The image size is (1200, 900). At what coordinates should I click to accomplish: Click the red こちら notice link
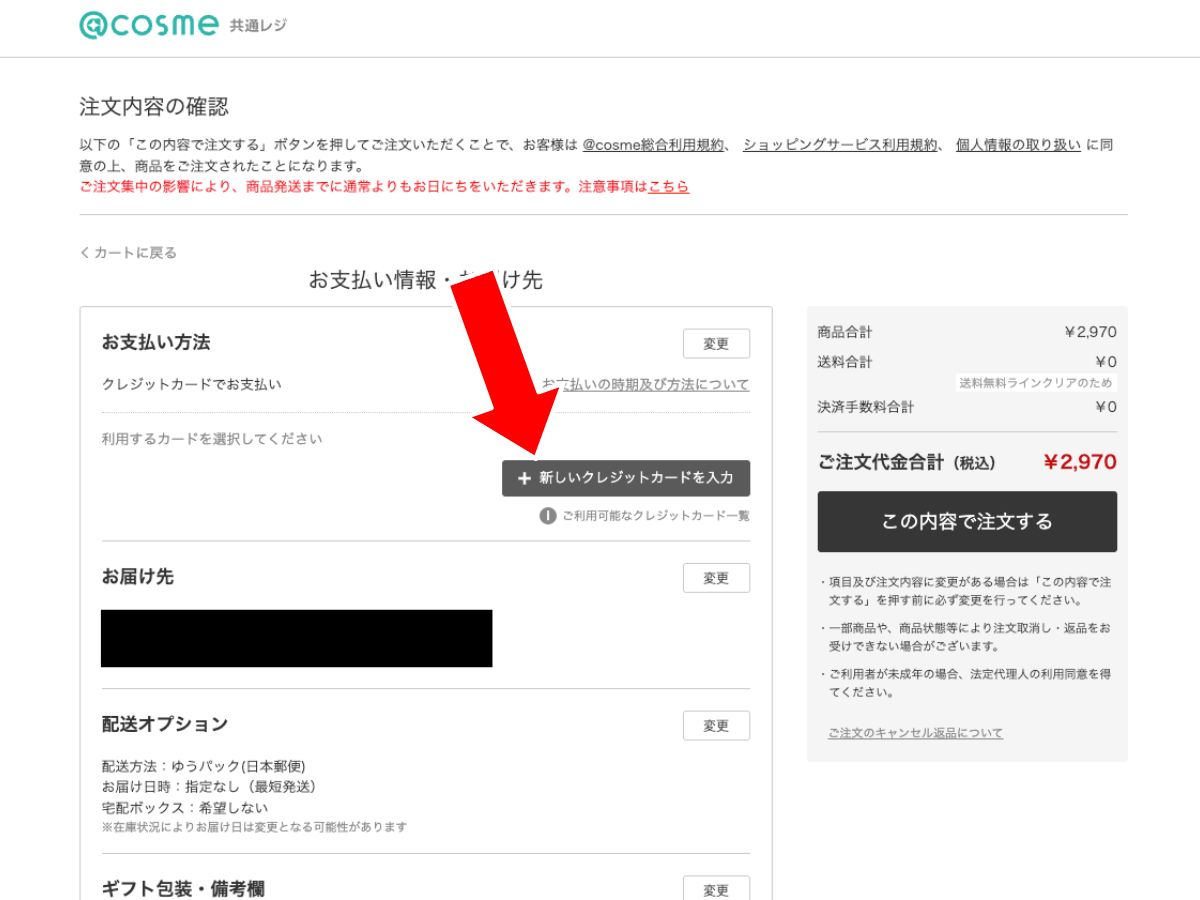(668, 187)
